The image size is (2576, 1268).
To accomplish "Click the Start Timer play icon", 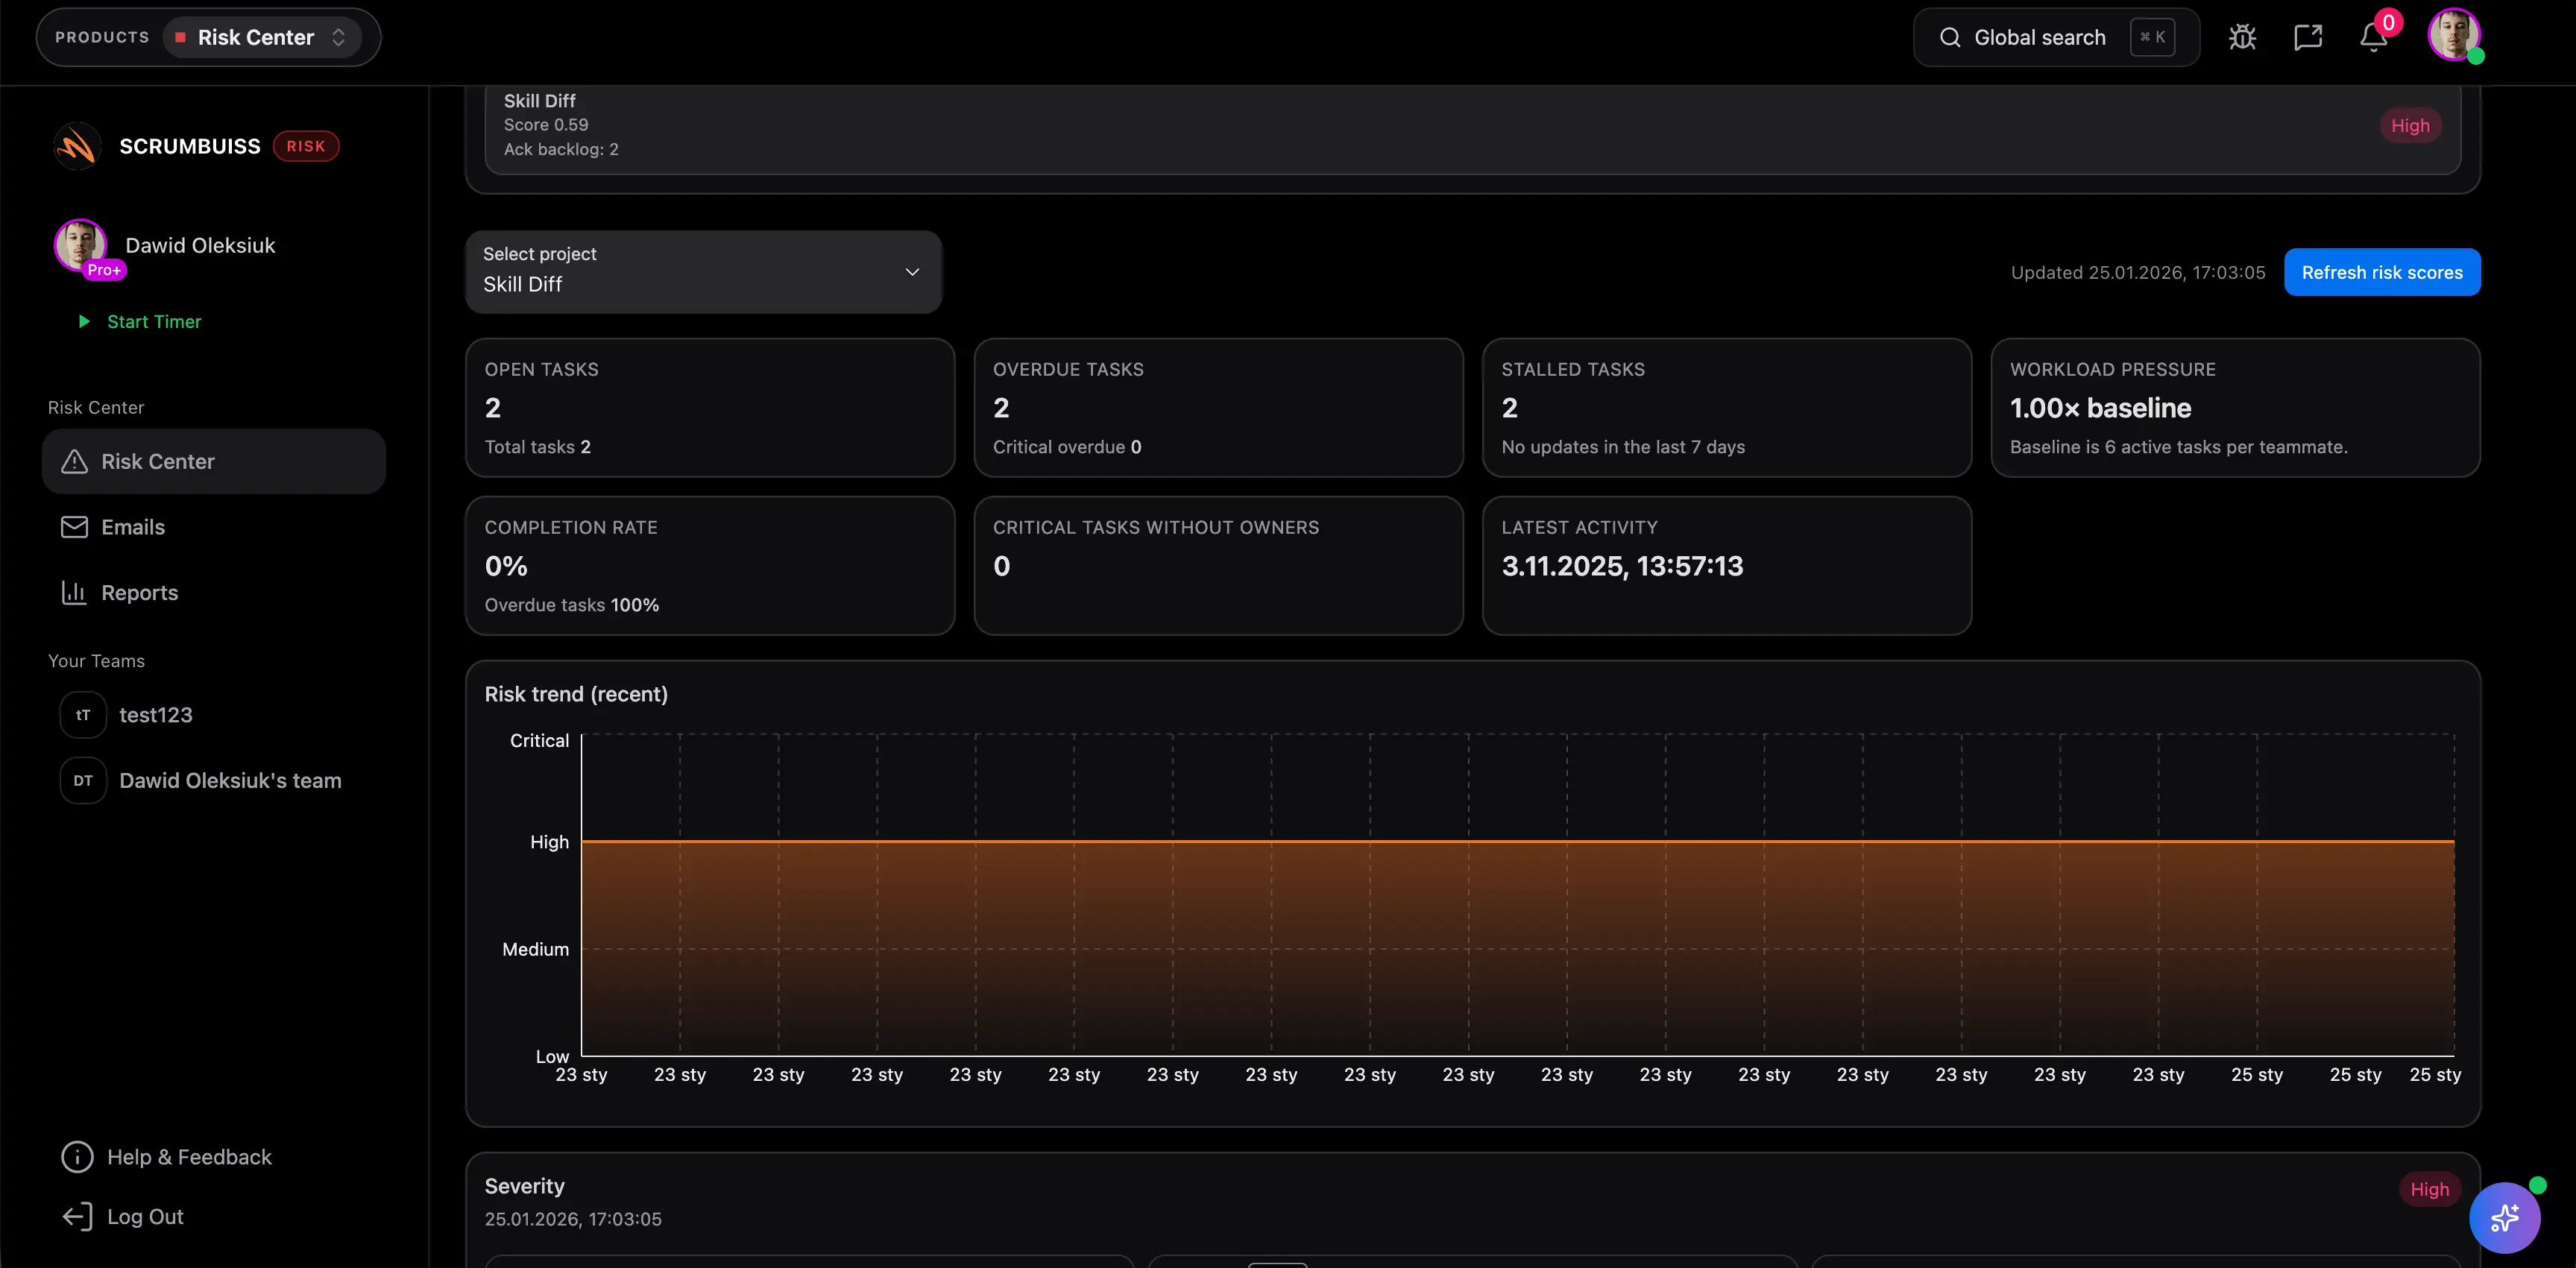I will (x=84, y=322).
